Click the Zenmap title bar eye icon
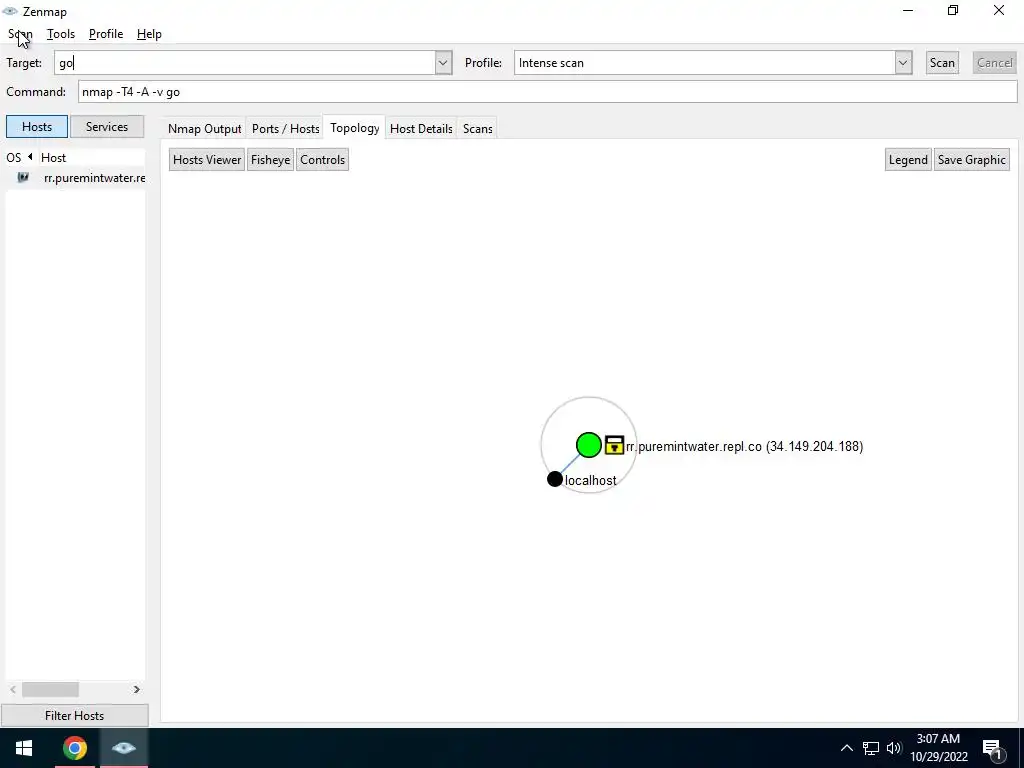 (10, 11)
